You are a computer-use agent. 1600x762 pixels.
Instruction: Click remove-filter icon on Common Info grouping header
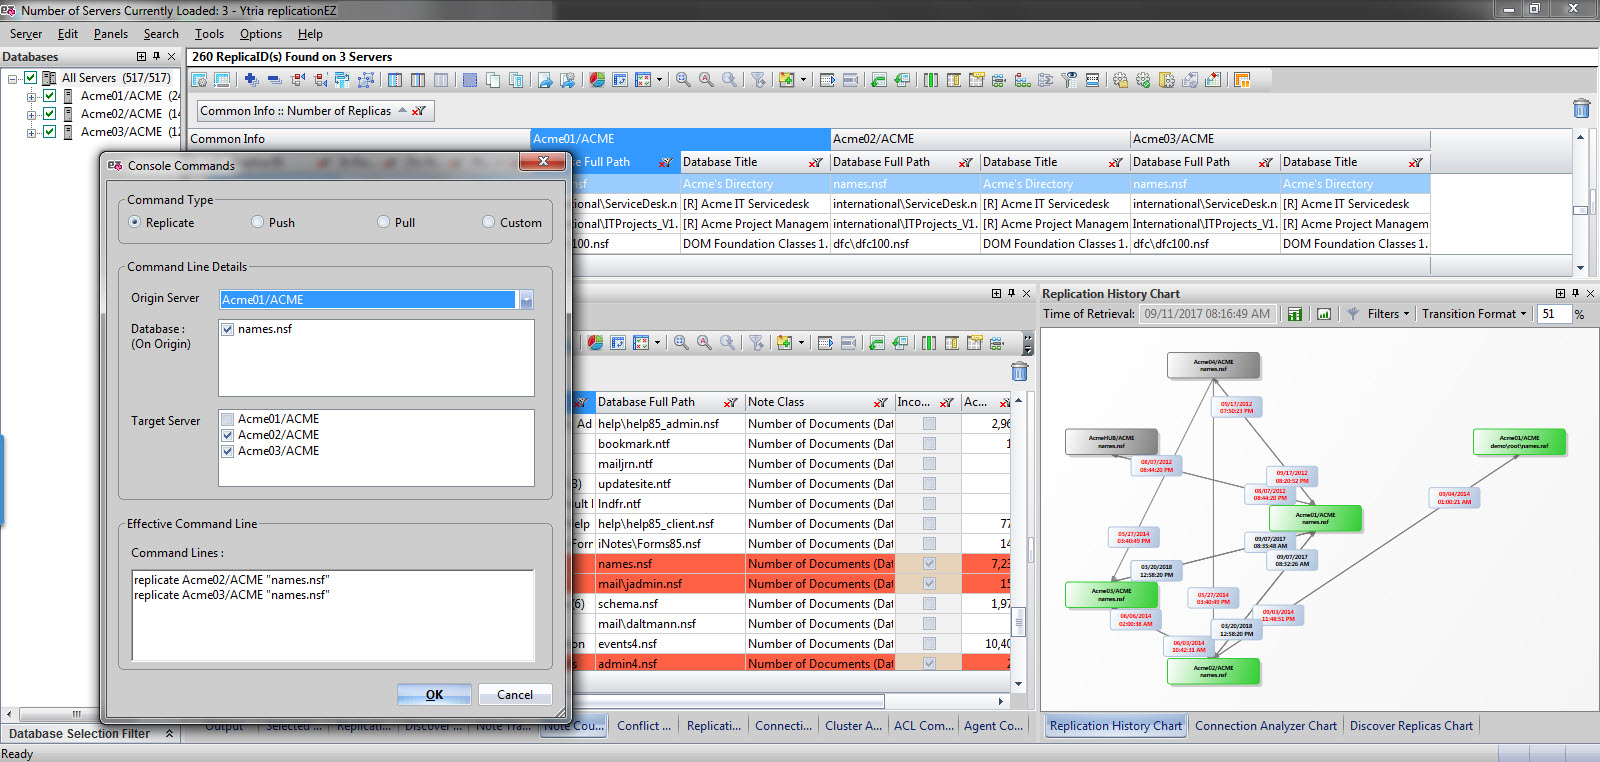(419, 111)
